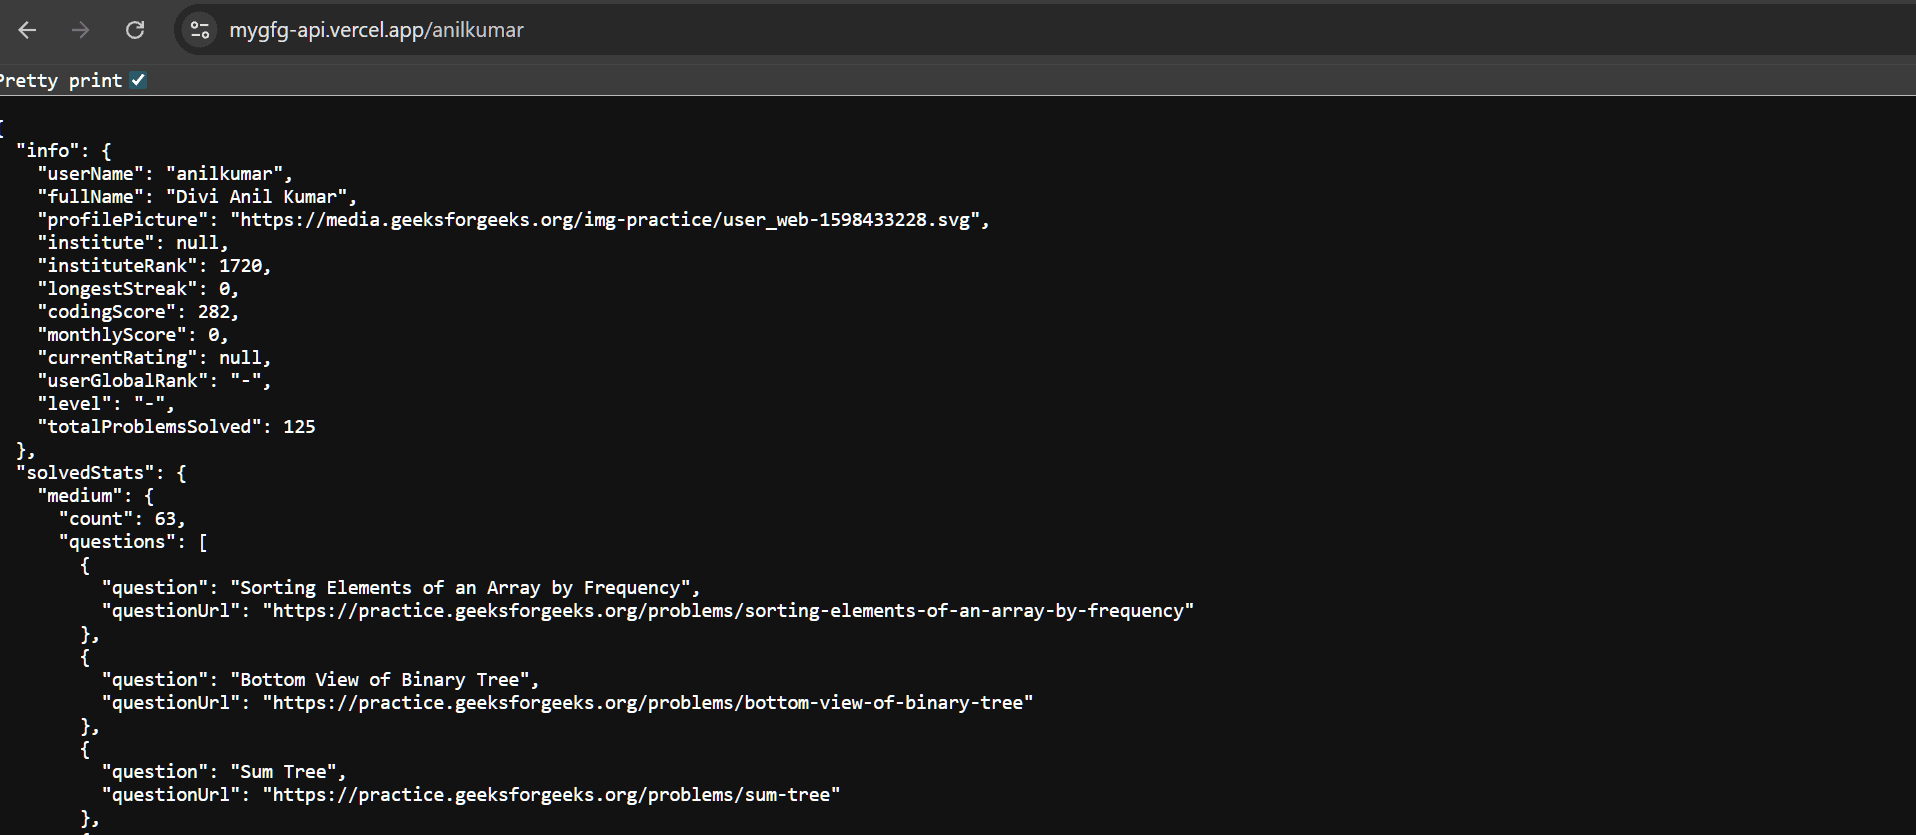The width and height of the screenshot is (1916, 835).
Task: Click the "institute": null line
Action: [x=133, y=243]
